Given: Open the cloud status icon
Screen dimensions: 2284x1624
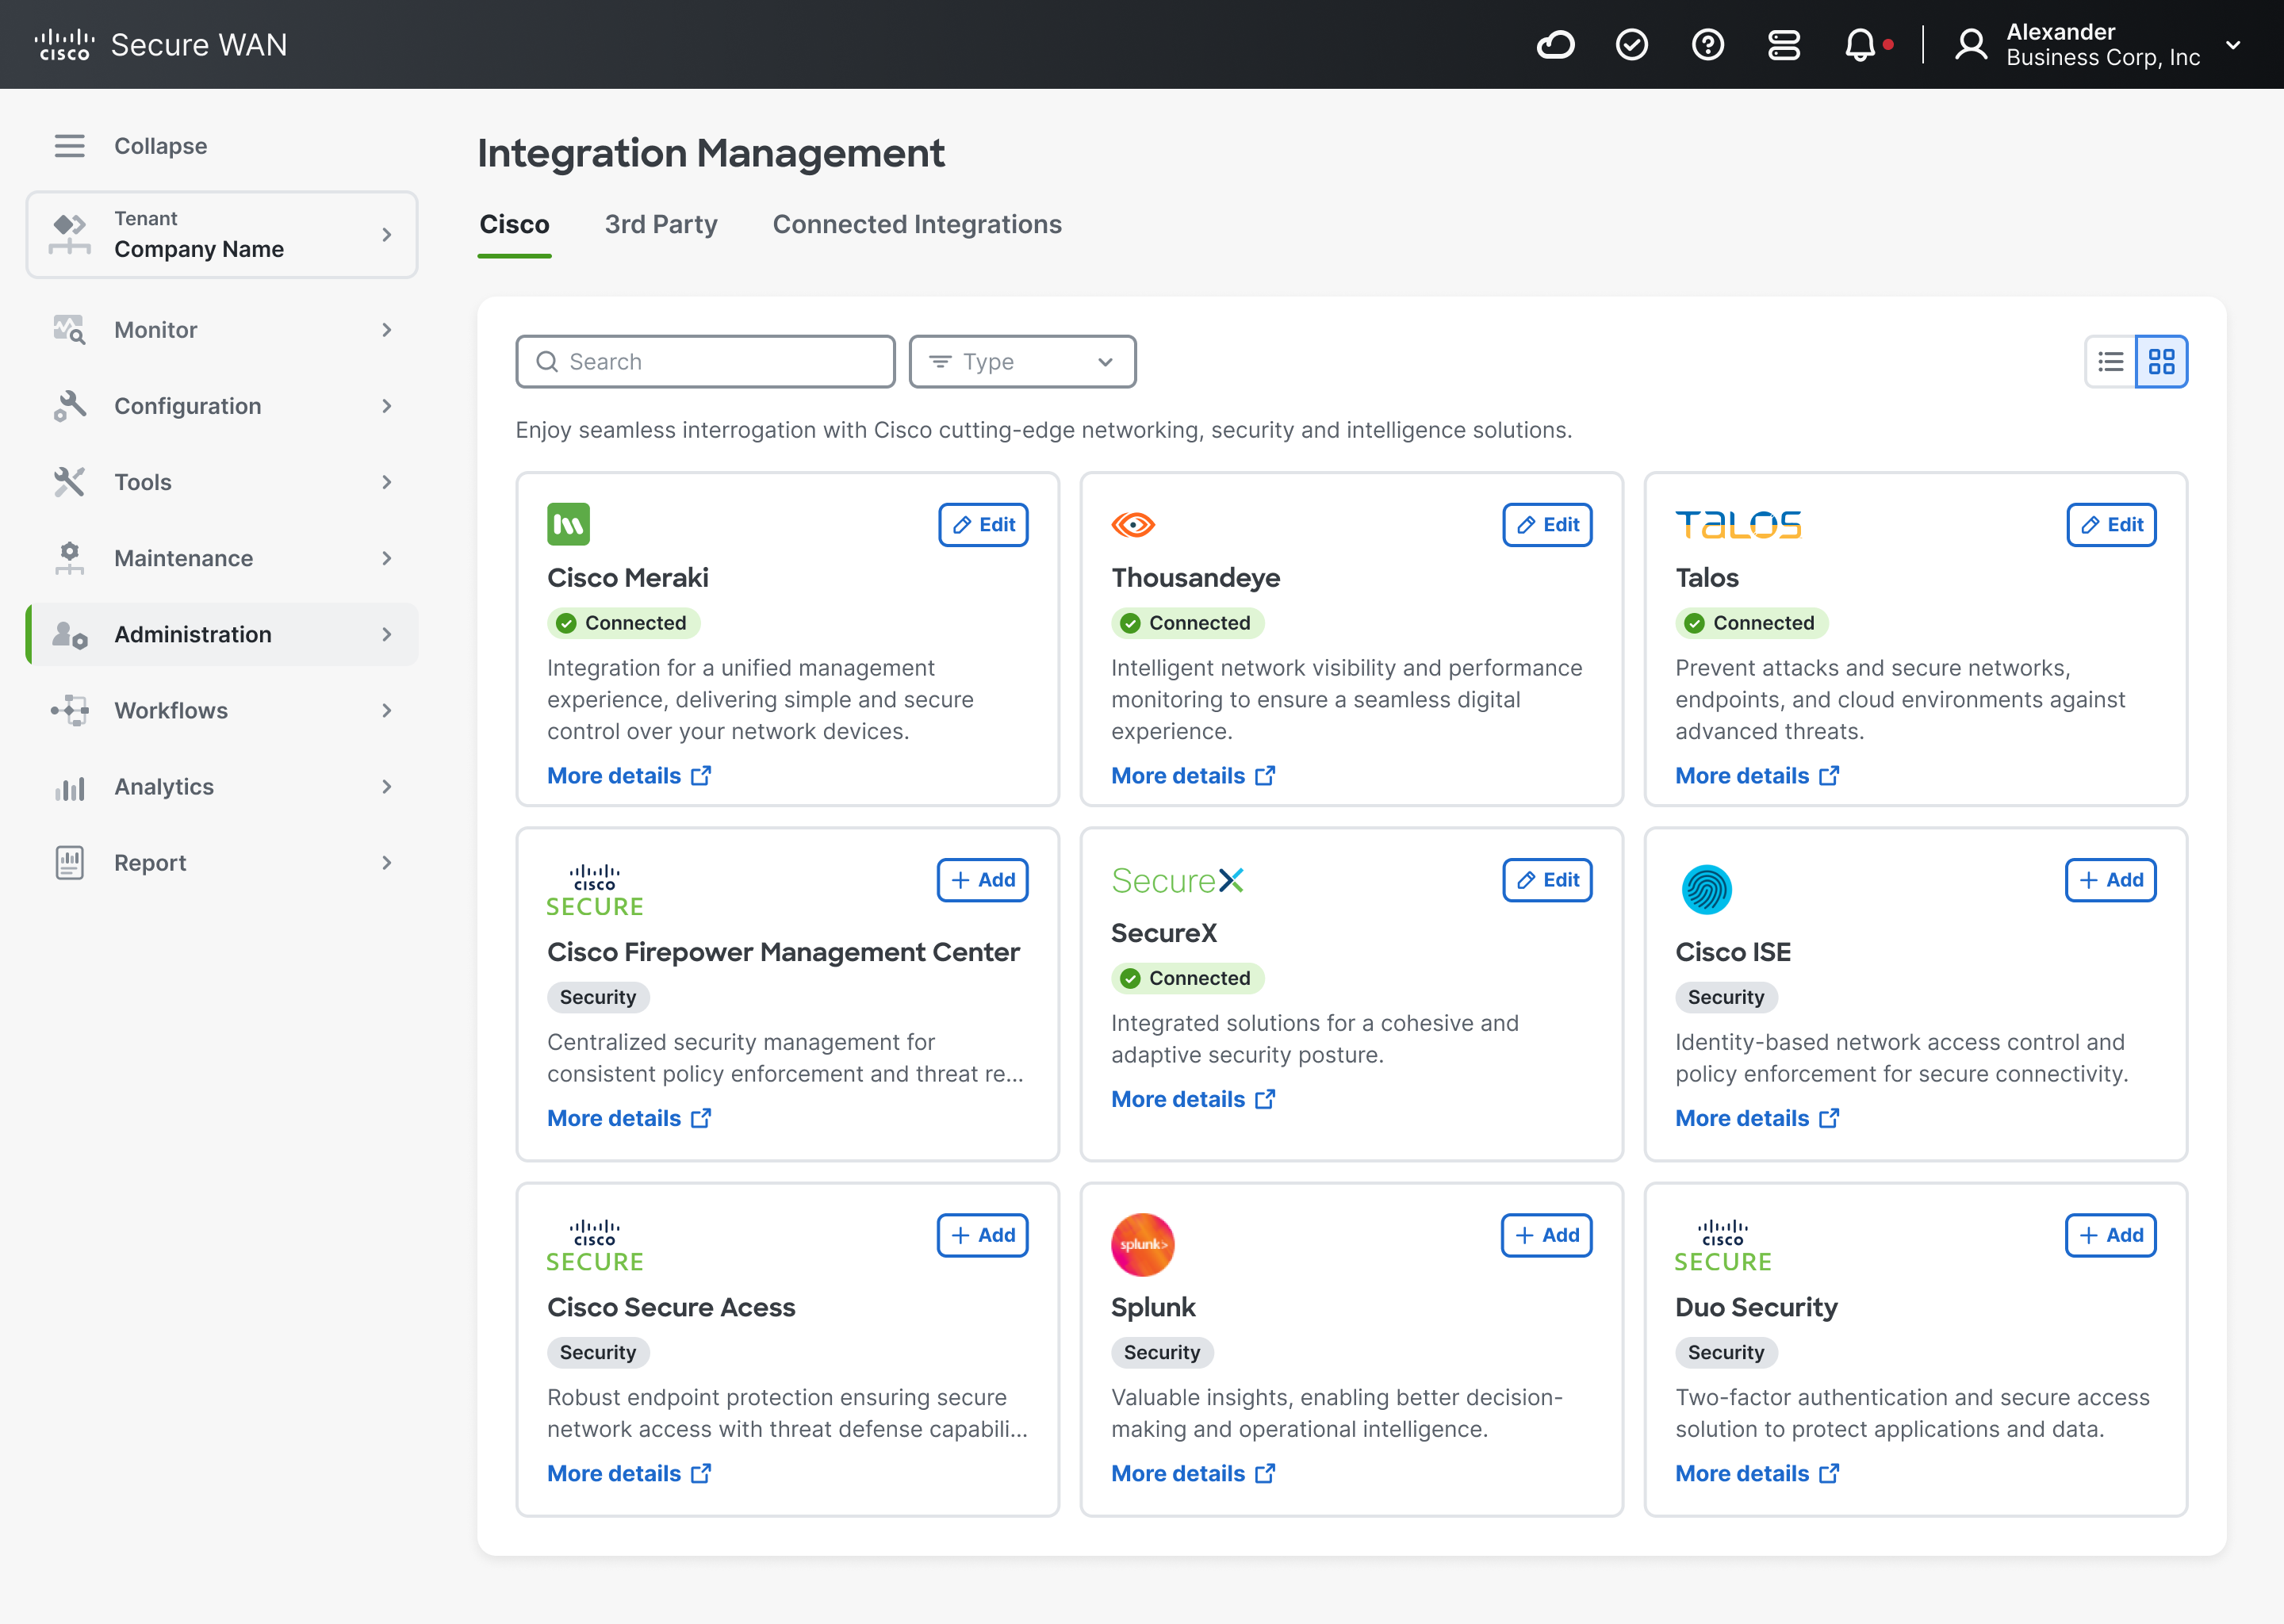Looking at the screenshot, I should [1556, 45].
